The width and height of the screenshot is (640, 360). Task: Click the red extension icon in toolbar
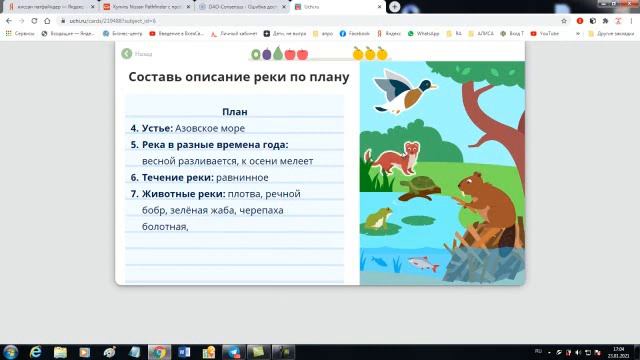[x=580, y=21]
